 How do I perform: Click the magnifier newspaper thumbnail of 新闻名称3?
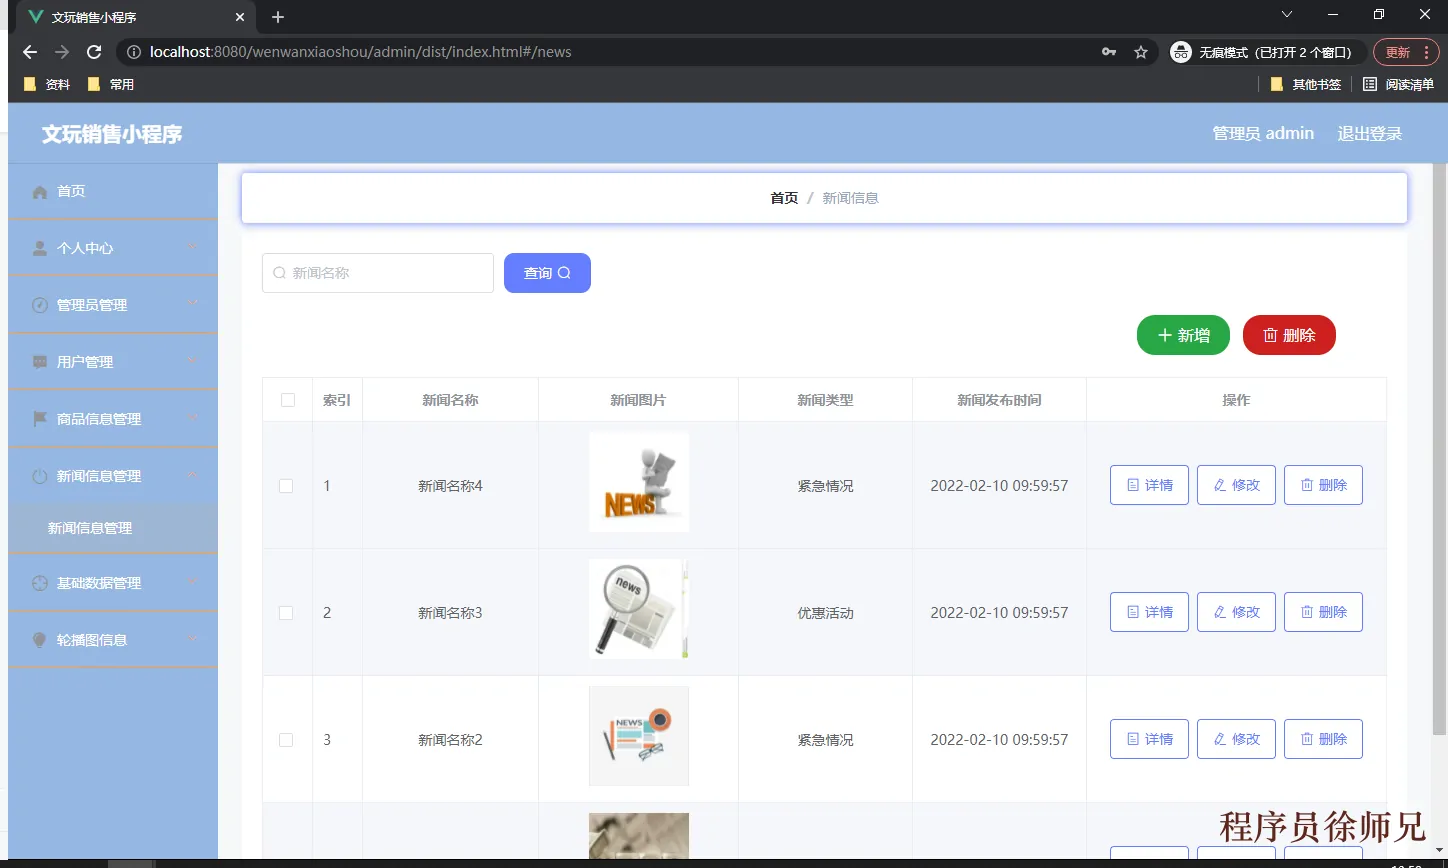click(639, 609)
